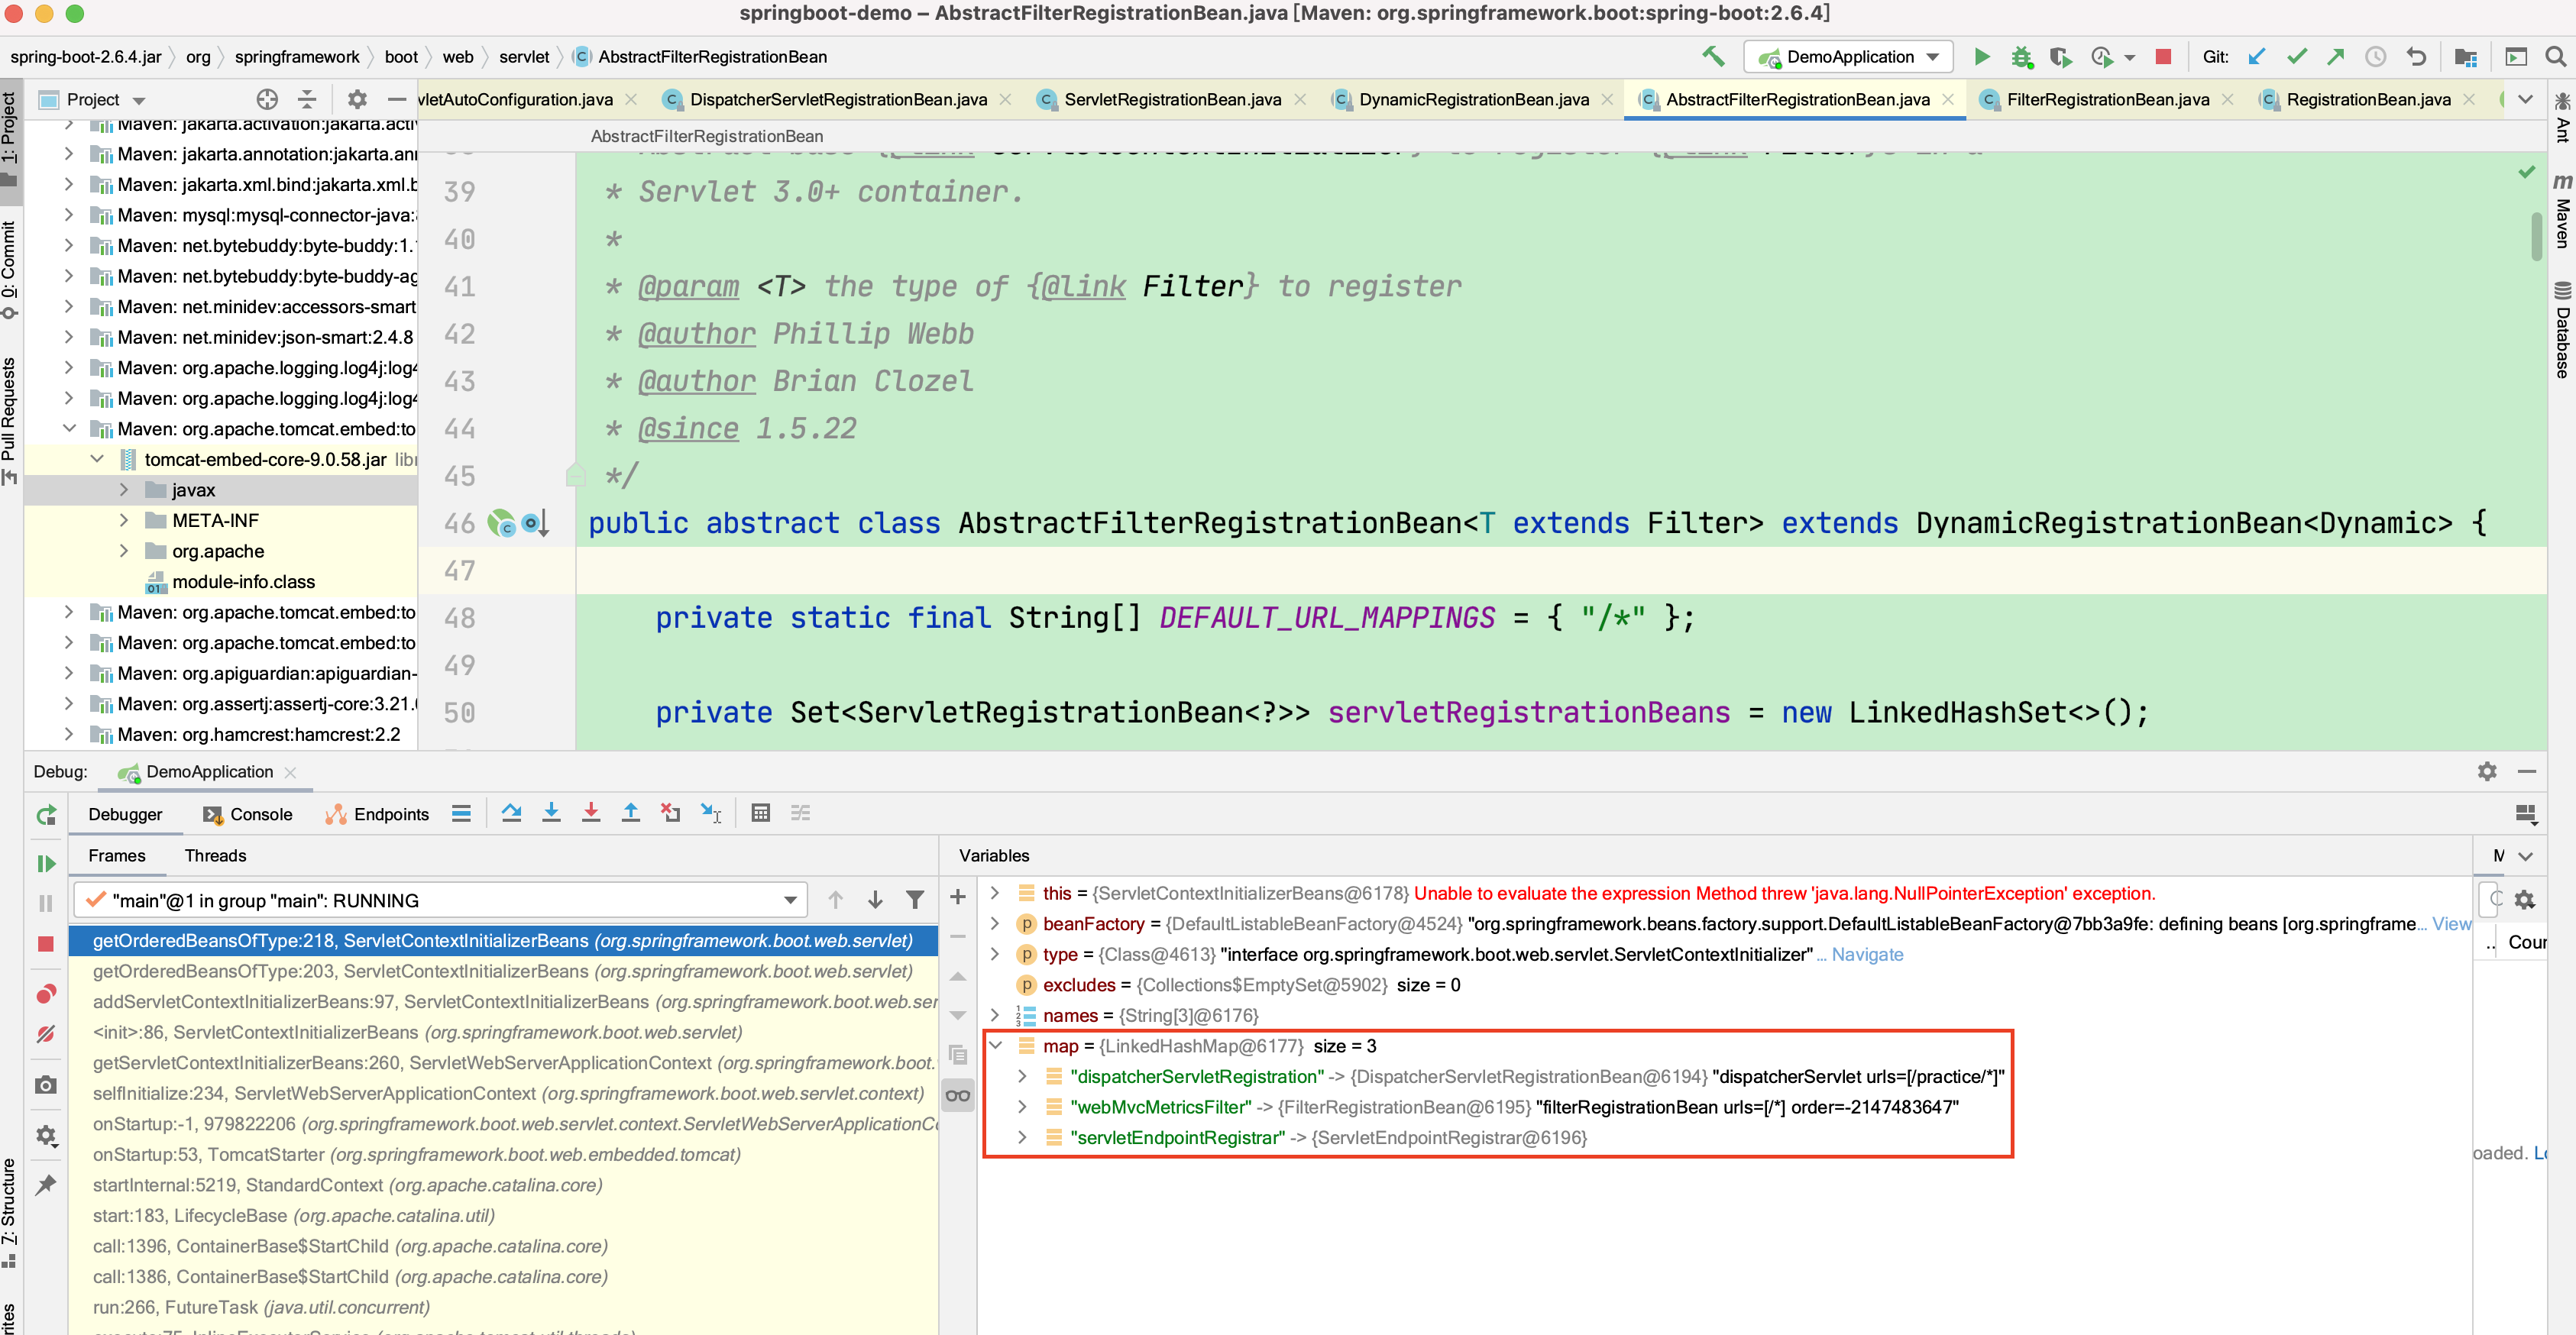
Task: Click the Navigate link on type variable
Action: [x=1867, y=954]
